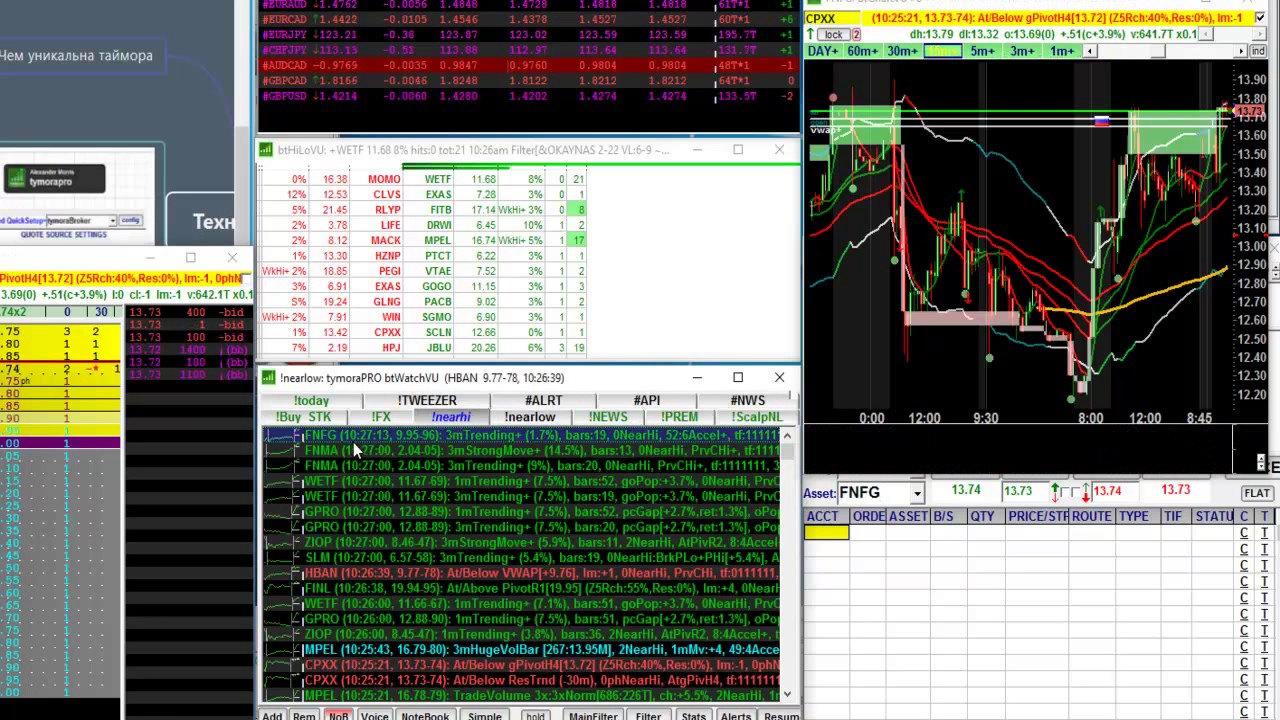
Task: Click the up arrow of the alert list scrollbar
Action: coord(787,436)
